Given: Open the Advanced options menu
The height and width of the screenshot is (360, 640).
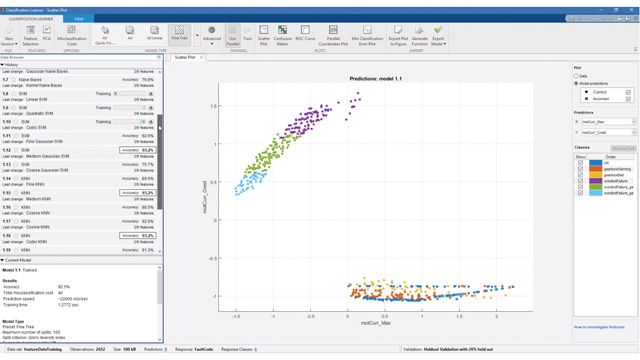Looking at the screenshot, I should [212, 35].
